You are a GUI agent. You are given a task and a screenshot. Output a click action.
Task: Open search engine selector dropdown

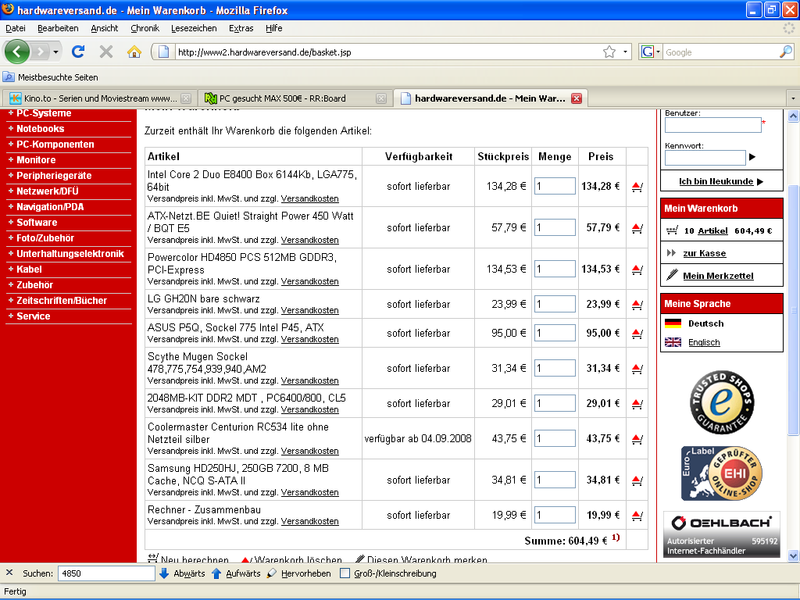point(658,52)
